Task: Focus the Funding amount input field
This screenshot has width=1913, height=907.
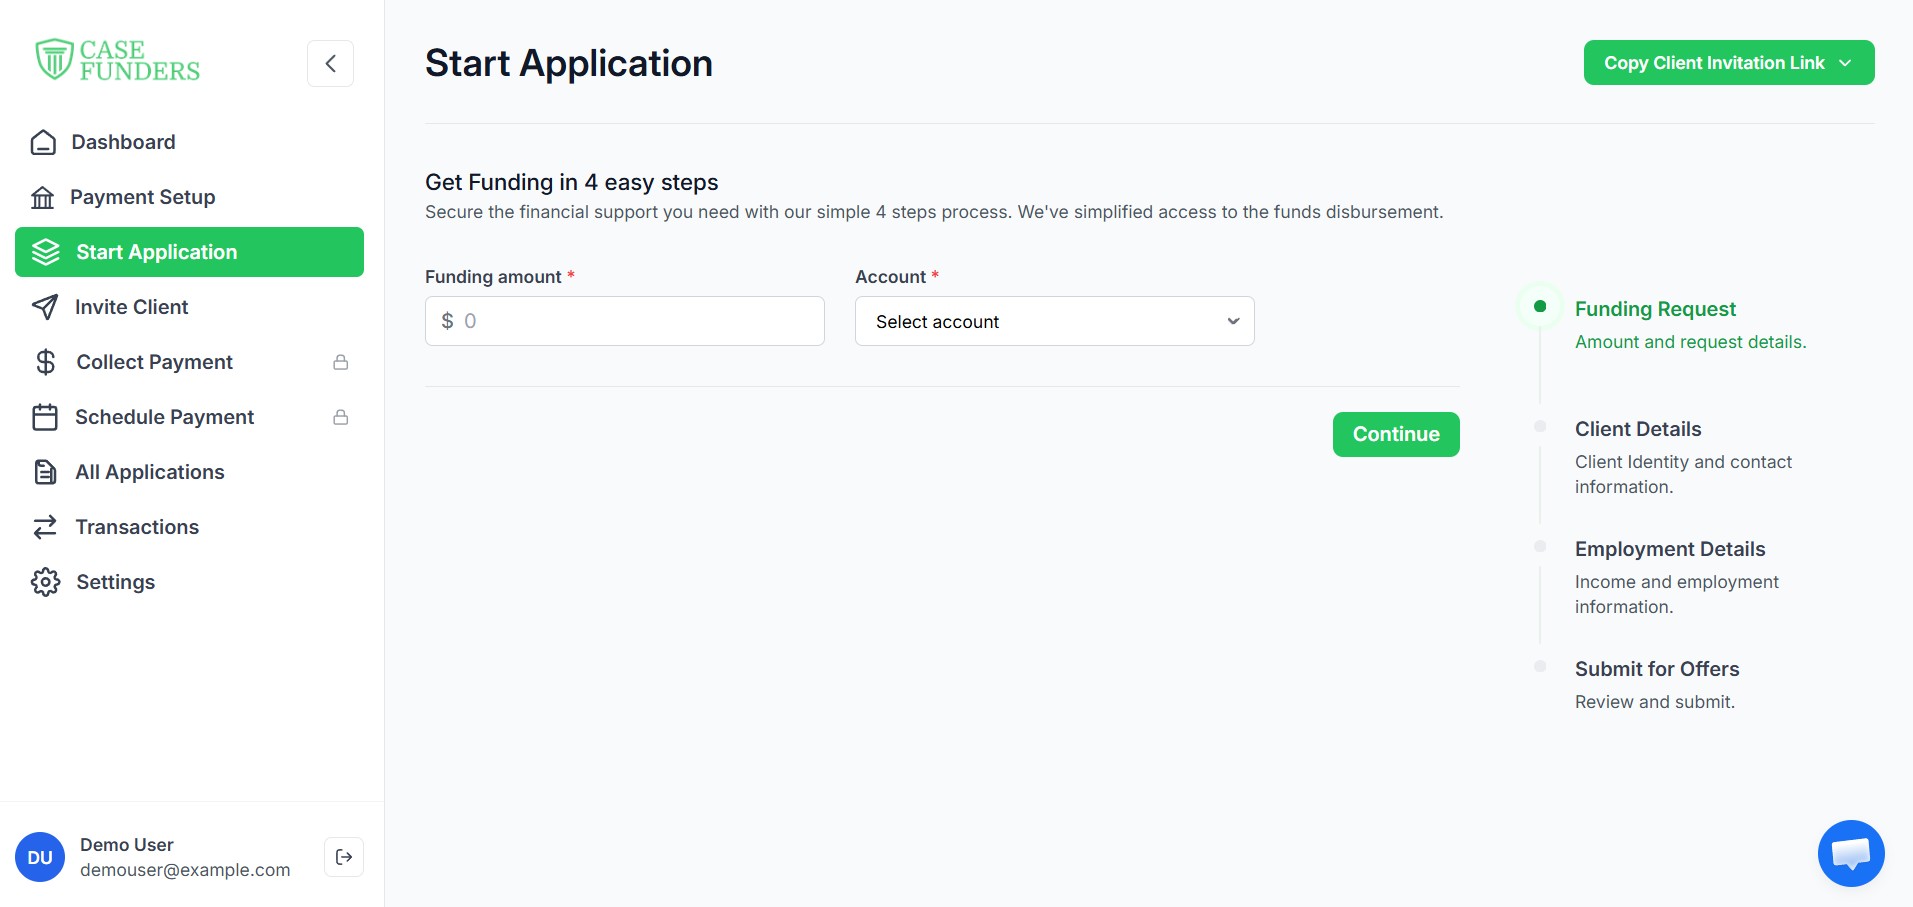Action: tap(625, 321)
